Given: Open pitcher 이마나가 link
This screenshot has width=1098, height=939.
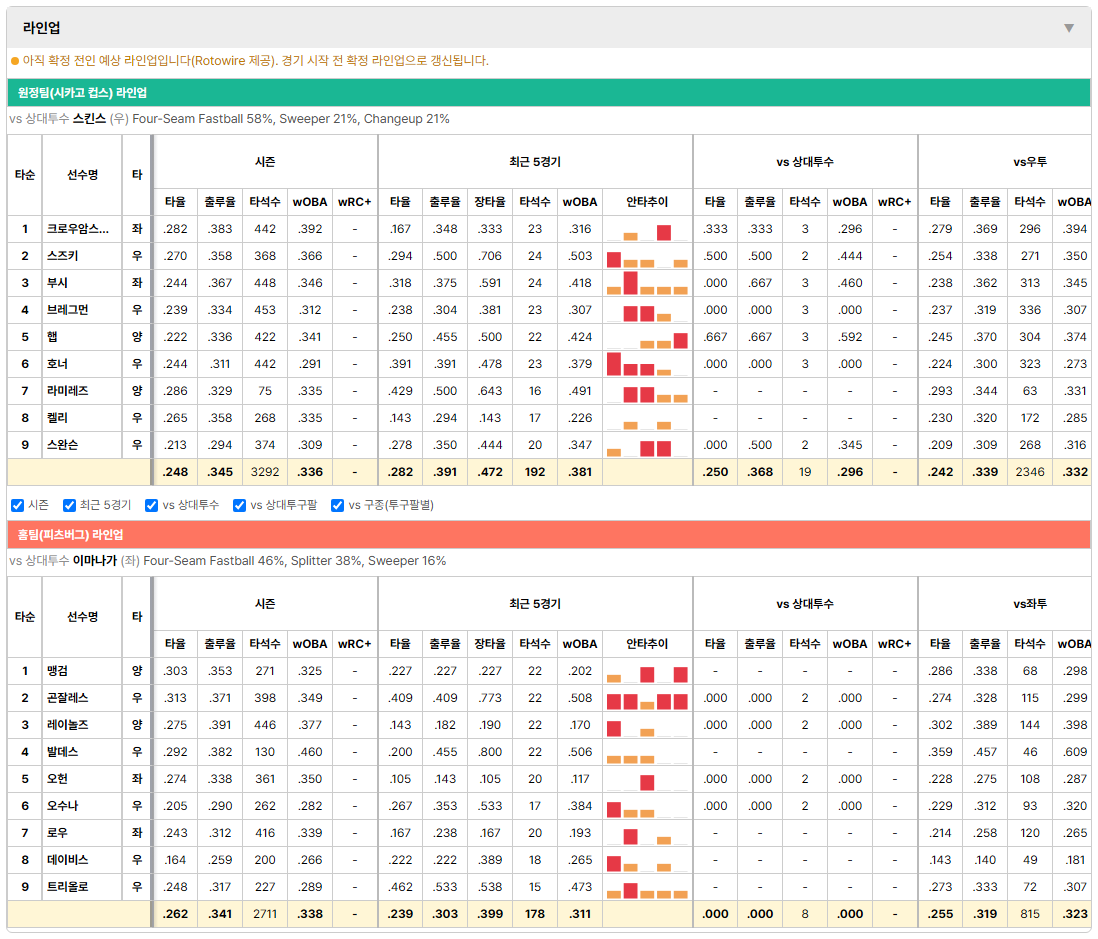Looking at the screenshot, I should click(x=95, y=561).
